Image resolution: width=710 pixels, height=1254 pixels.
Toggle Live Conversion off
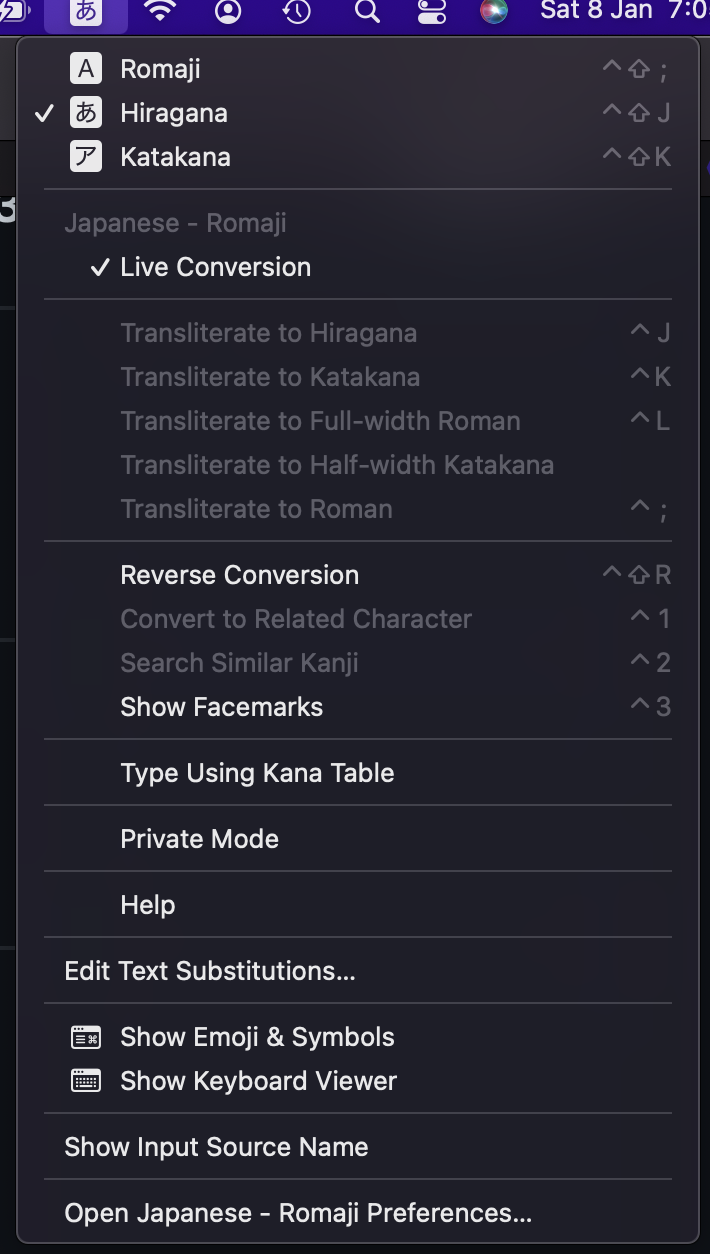click(x=358, y=267)
